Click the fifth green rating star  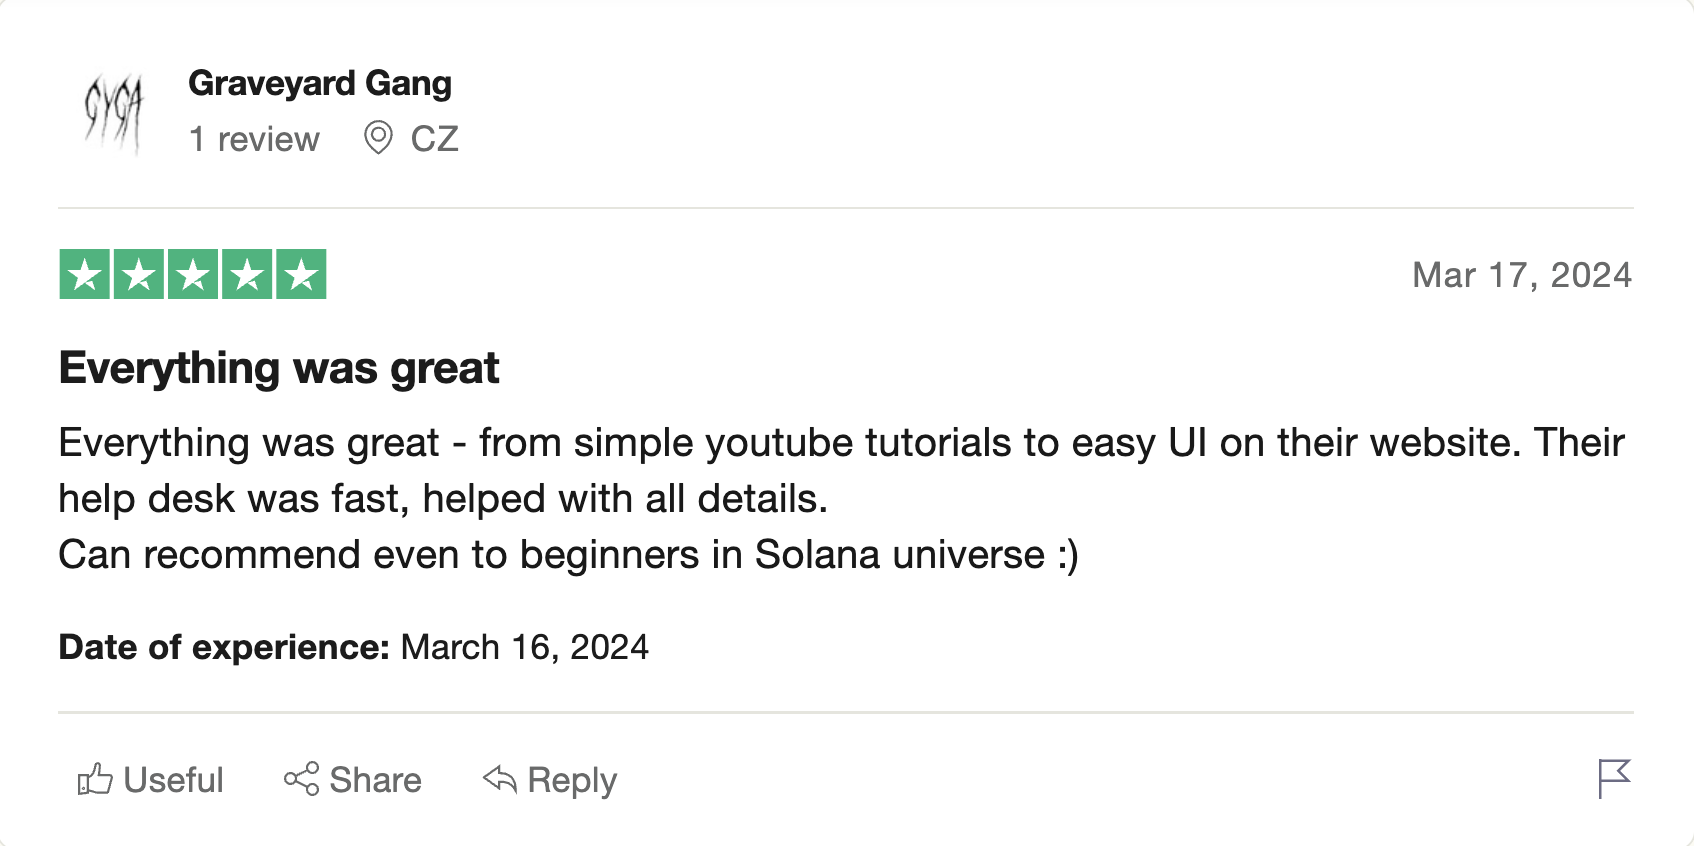301,274
